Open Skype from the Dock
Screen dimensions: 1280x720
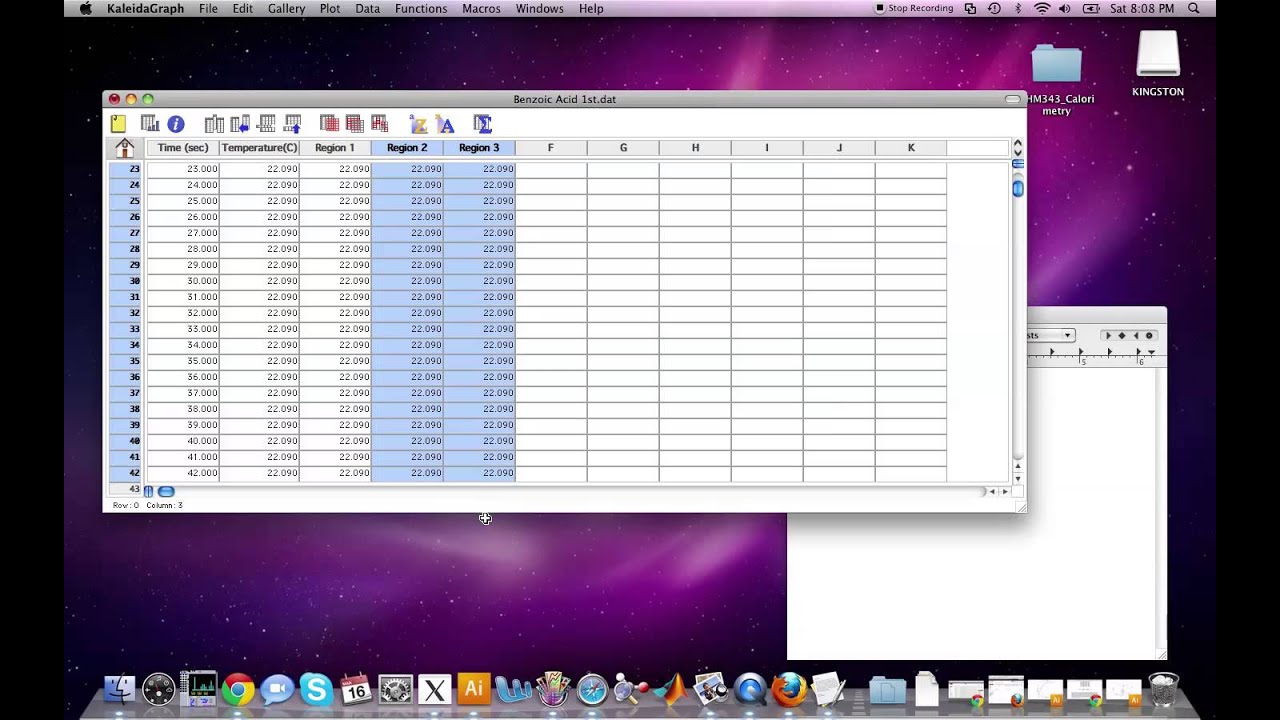[x=316, y=689]
